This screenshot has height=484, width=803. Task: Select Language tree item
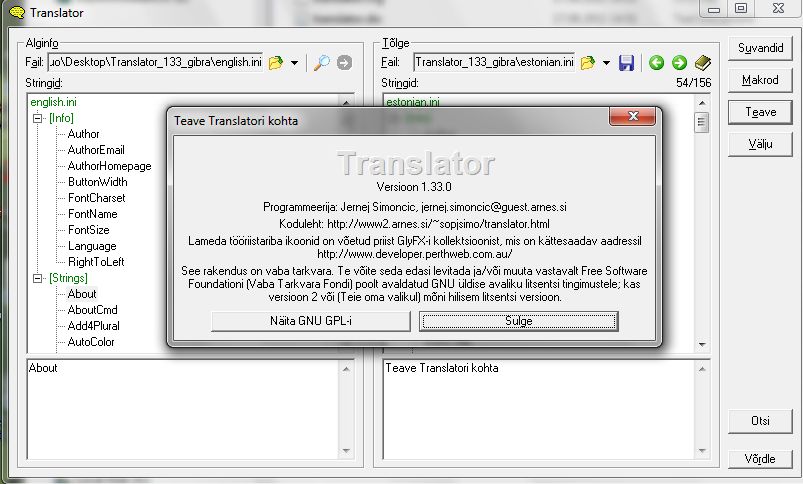tap(92, 246)
